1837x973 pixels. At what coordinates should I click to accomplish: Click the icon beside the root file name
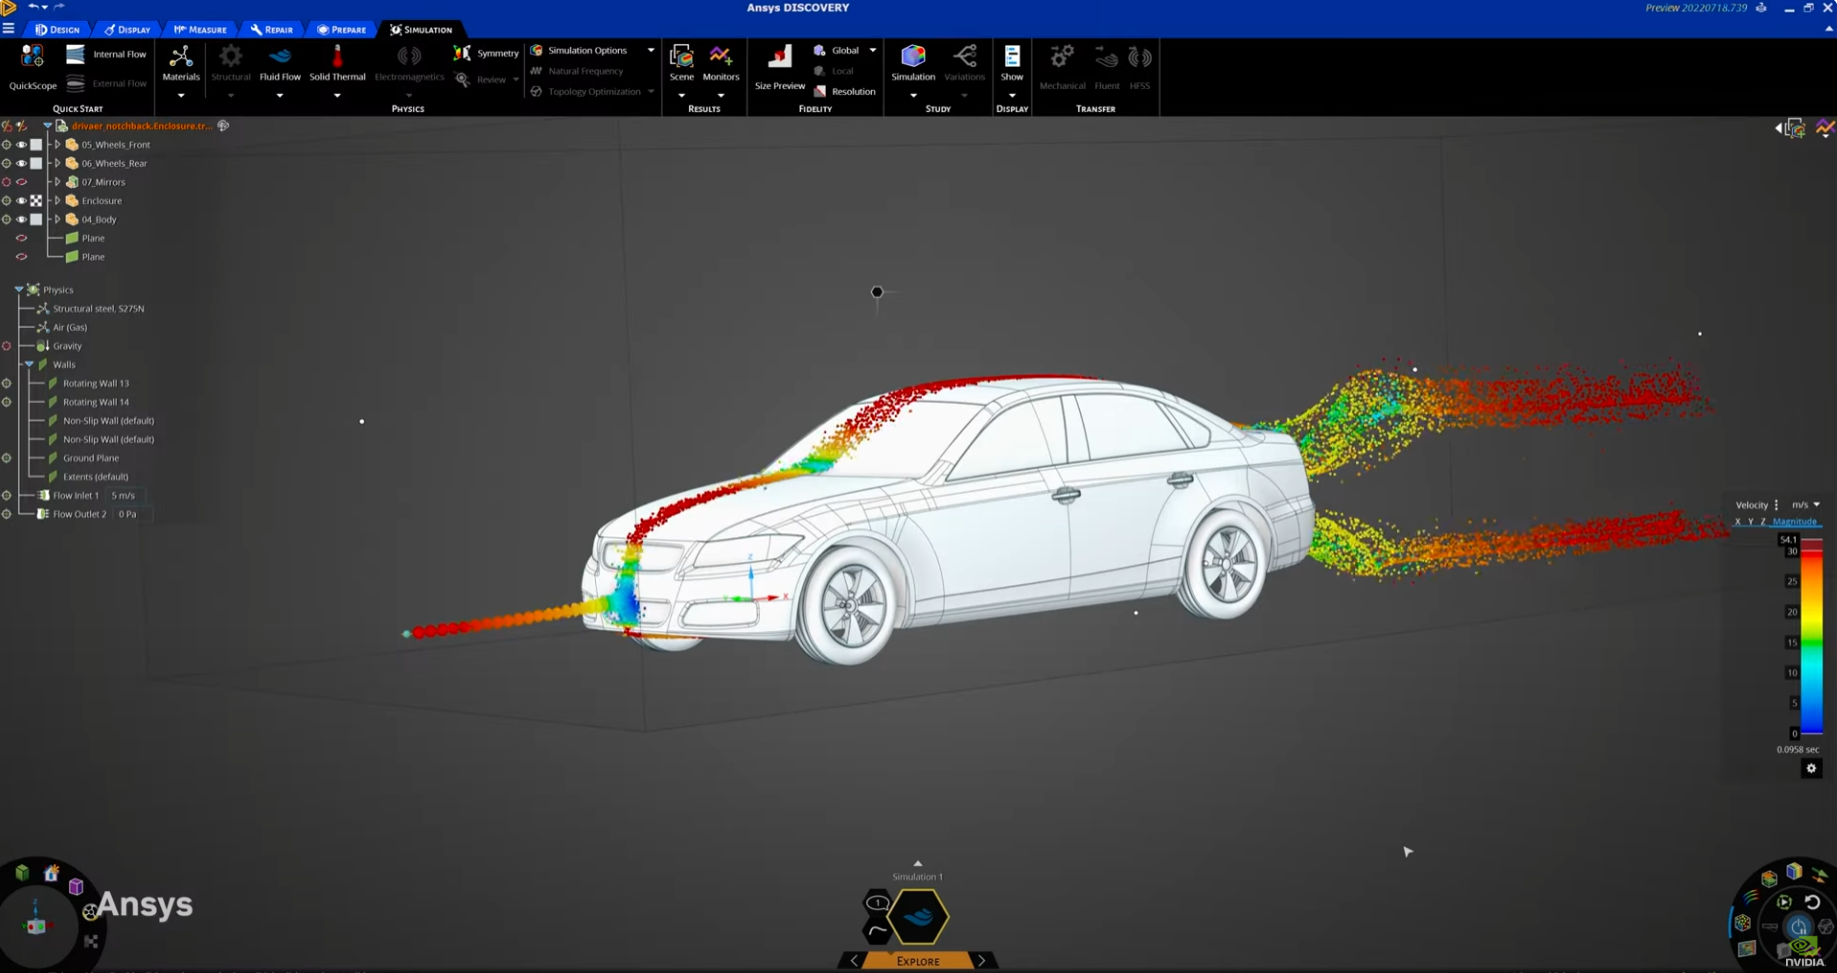[223, 126]
